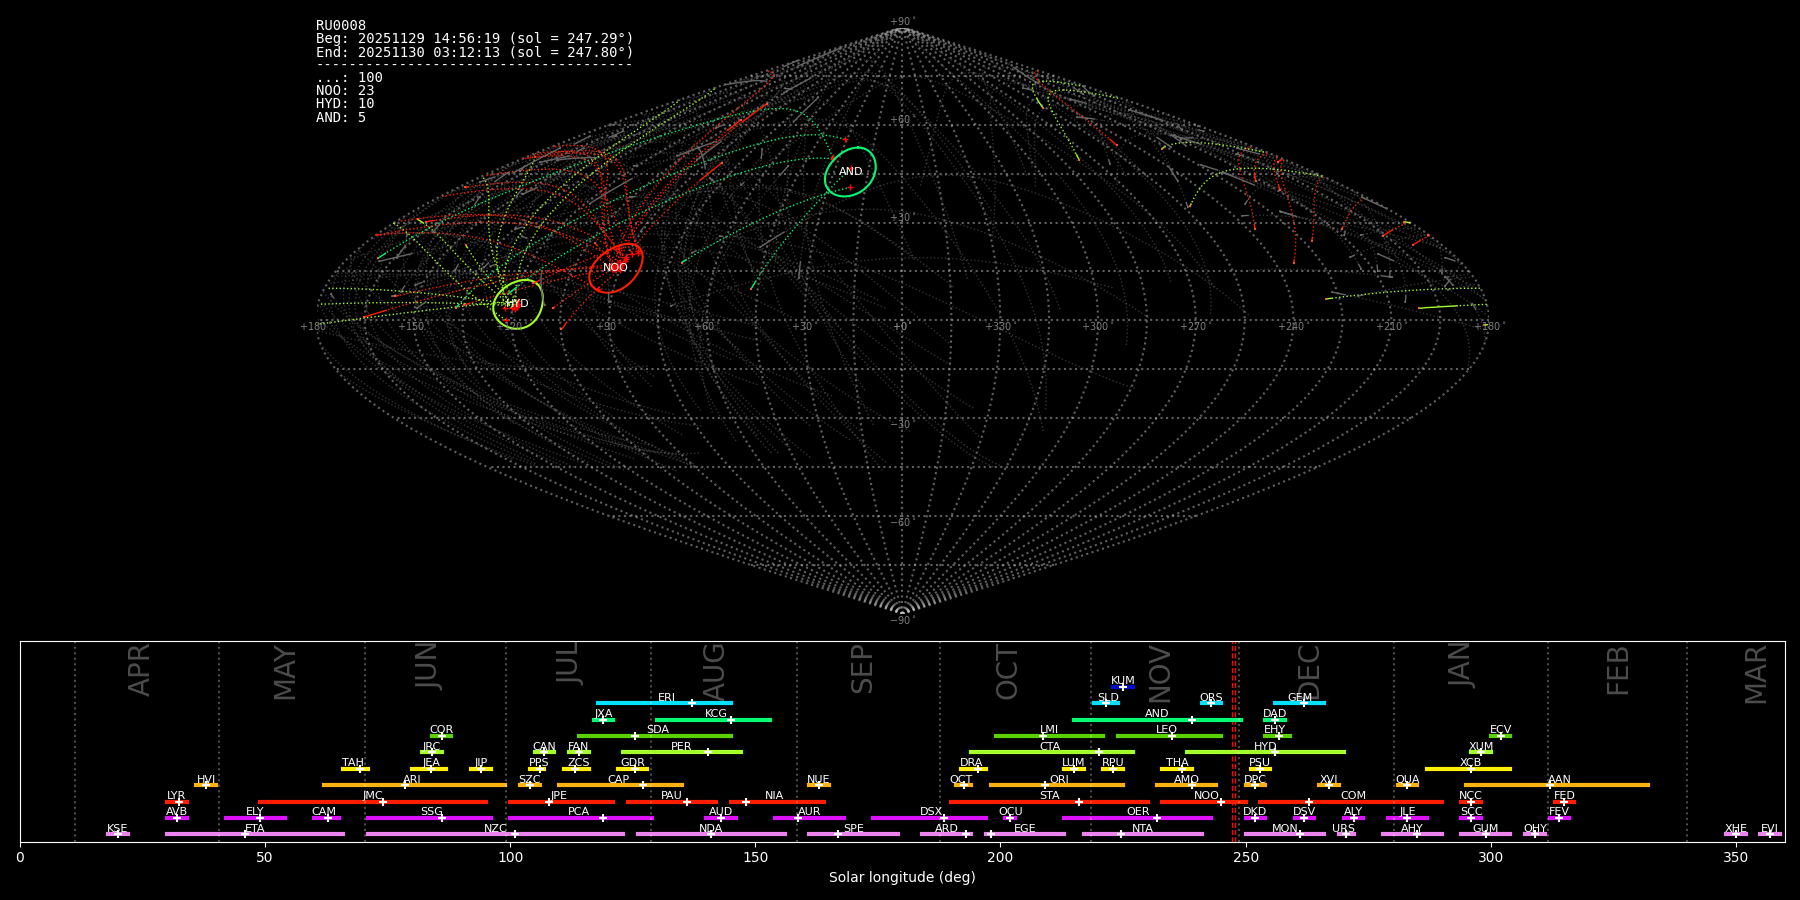Click the 'Solar longitude (deg)' axis title
Screen dimensions: 1800x900
pyautogui.click(x=902, y=878)
